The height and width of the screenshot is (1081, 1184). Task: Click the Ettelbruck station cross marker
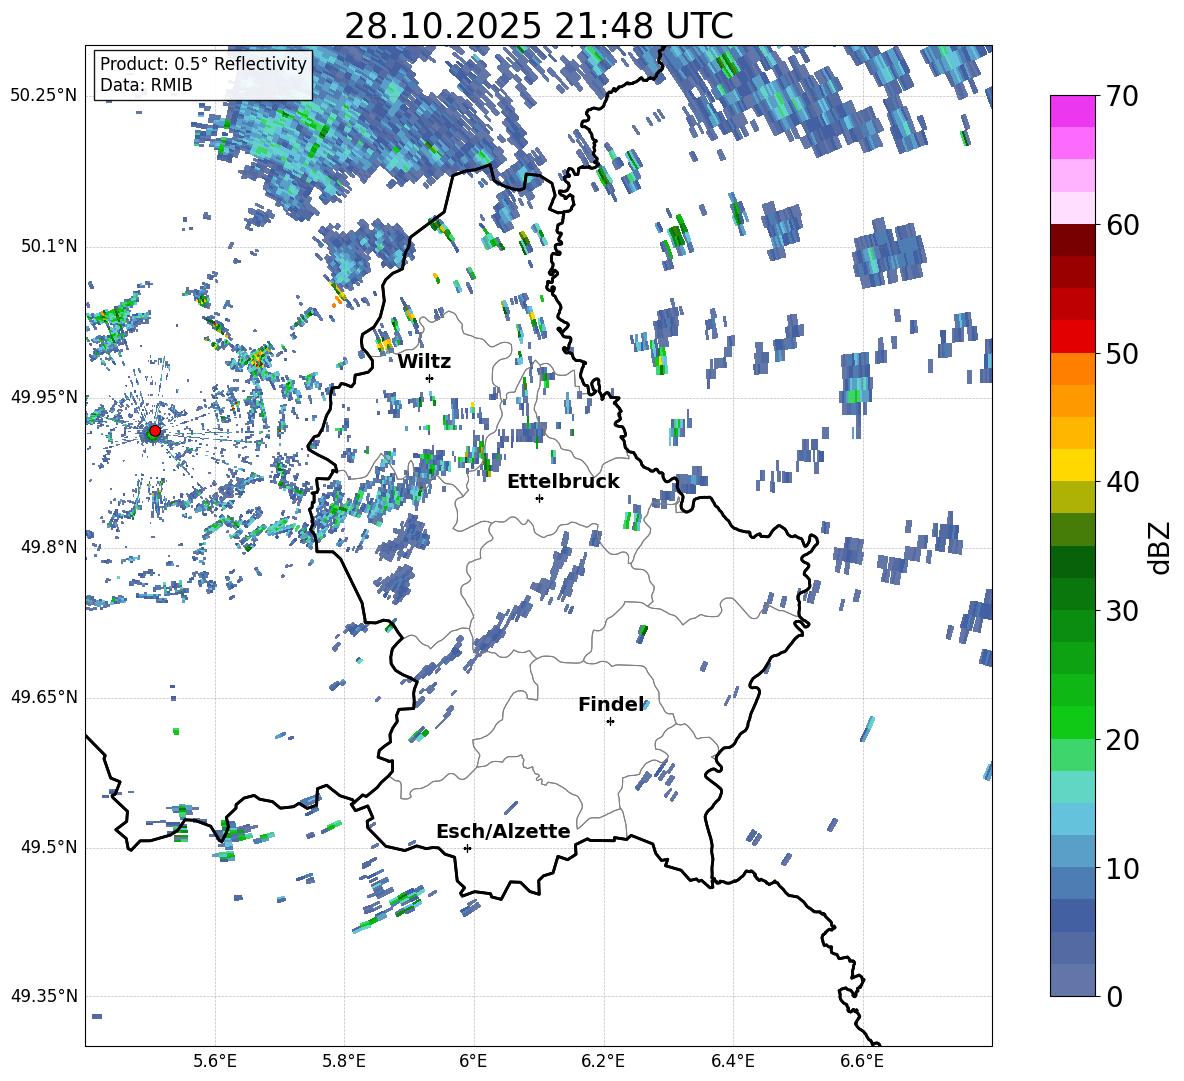point(539,498)
